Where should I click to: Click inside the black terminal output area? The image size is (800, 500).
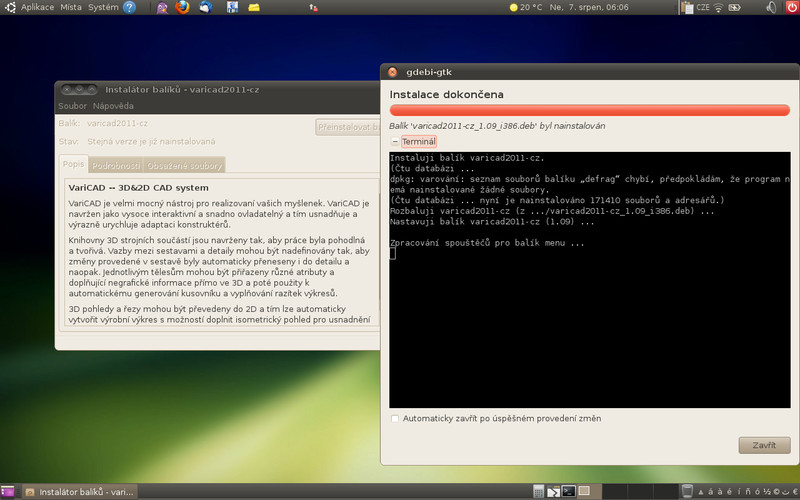coord(589,280)
